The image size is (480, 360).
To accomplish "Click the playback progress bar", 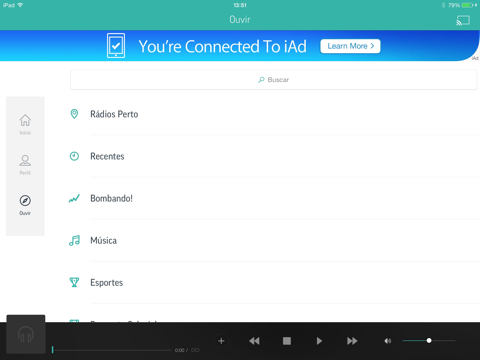I will pos(112,350).
